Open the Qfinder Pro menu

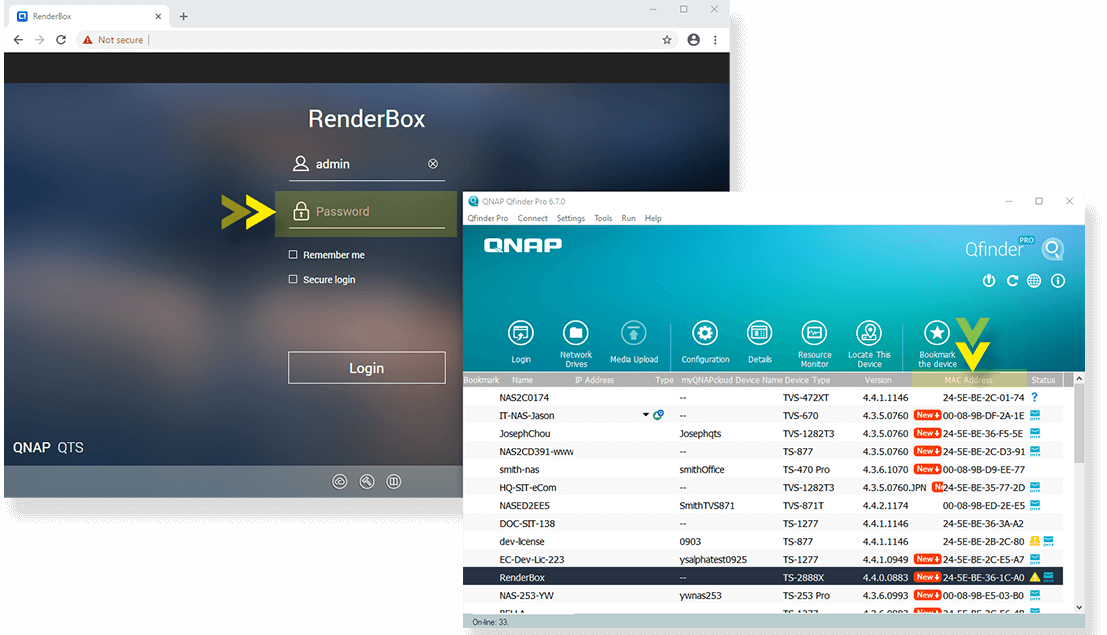tap(487, 218)
